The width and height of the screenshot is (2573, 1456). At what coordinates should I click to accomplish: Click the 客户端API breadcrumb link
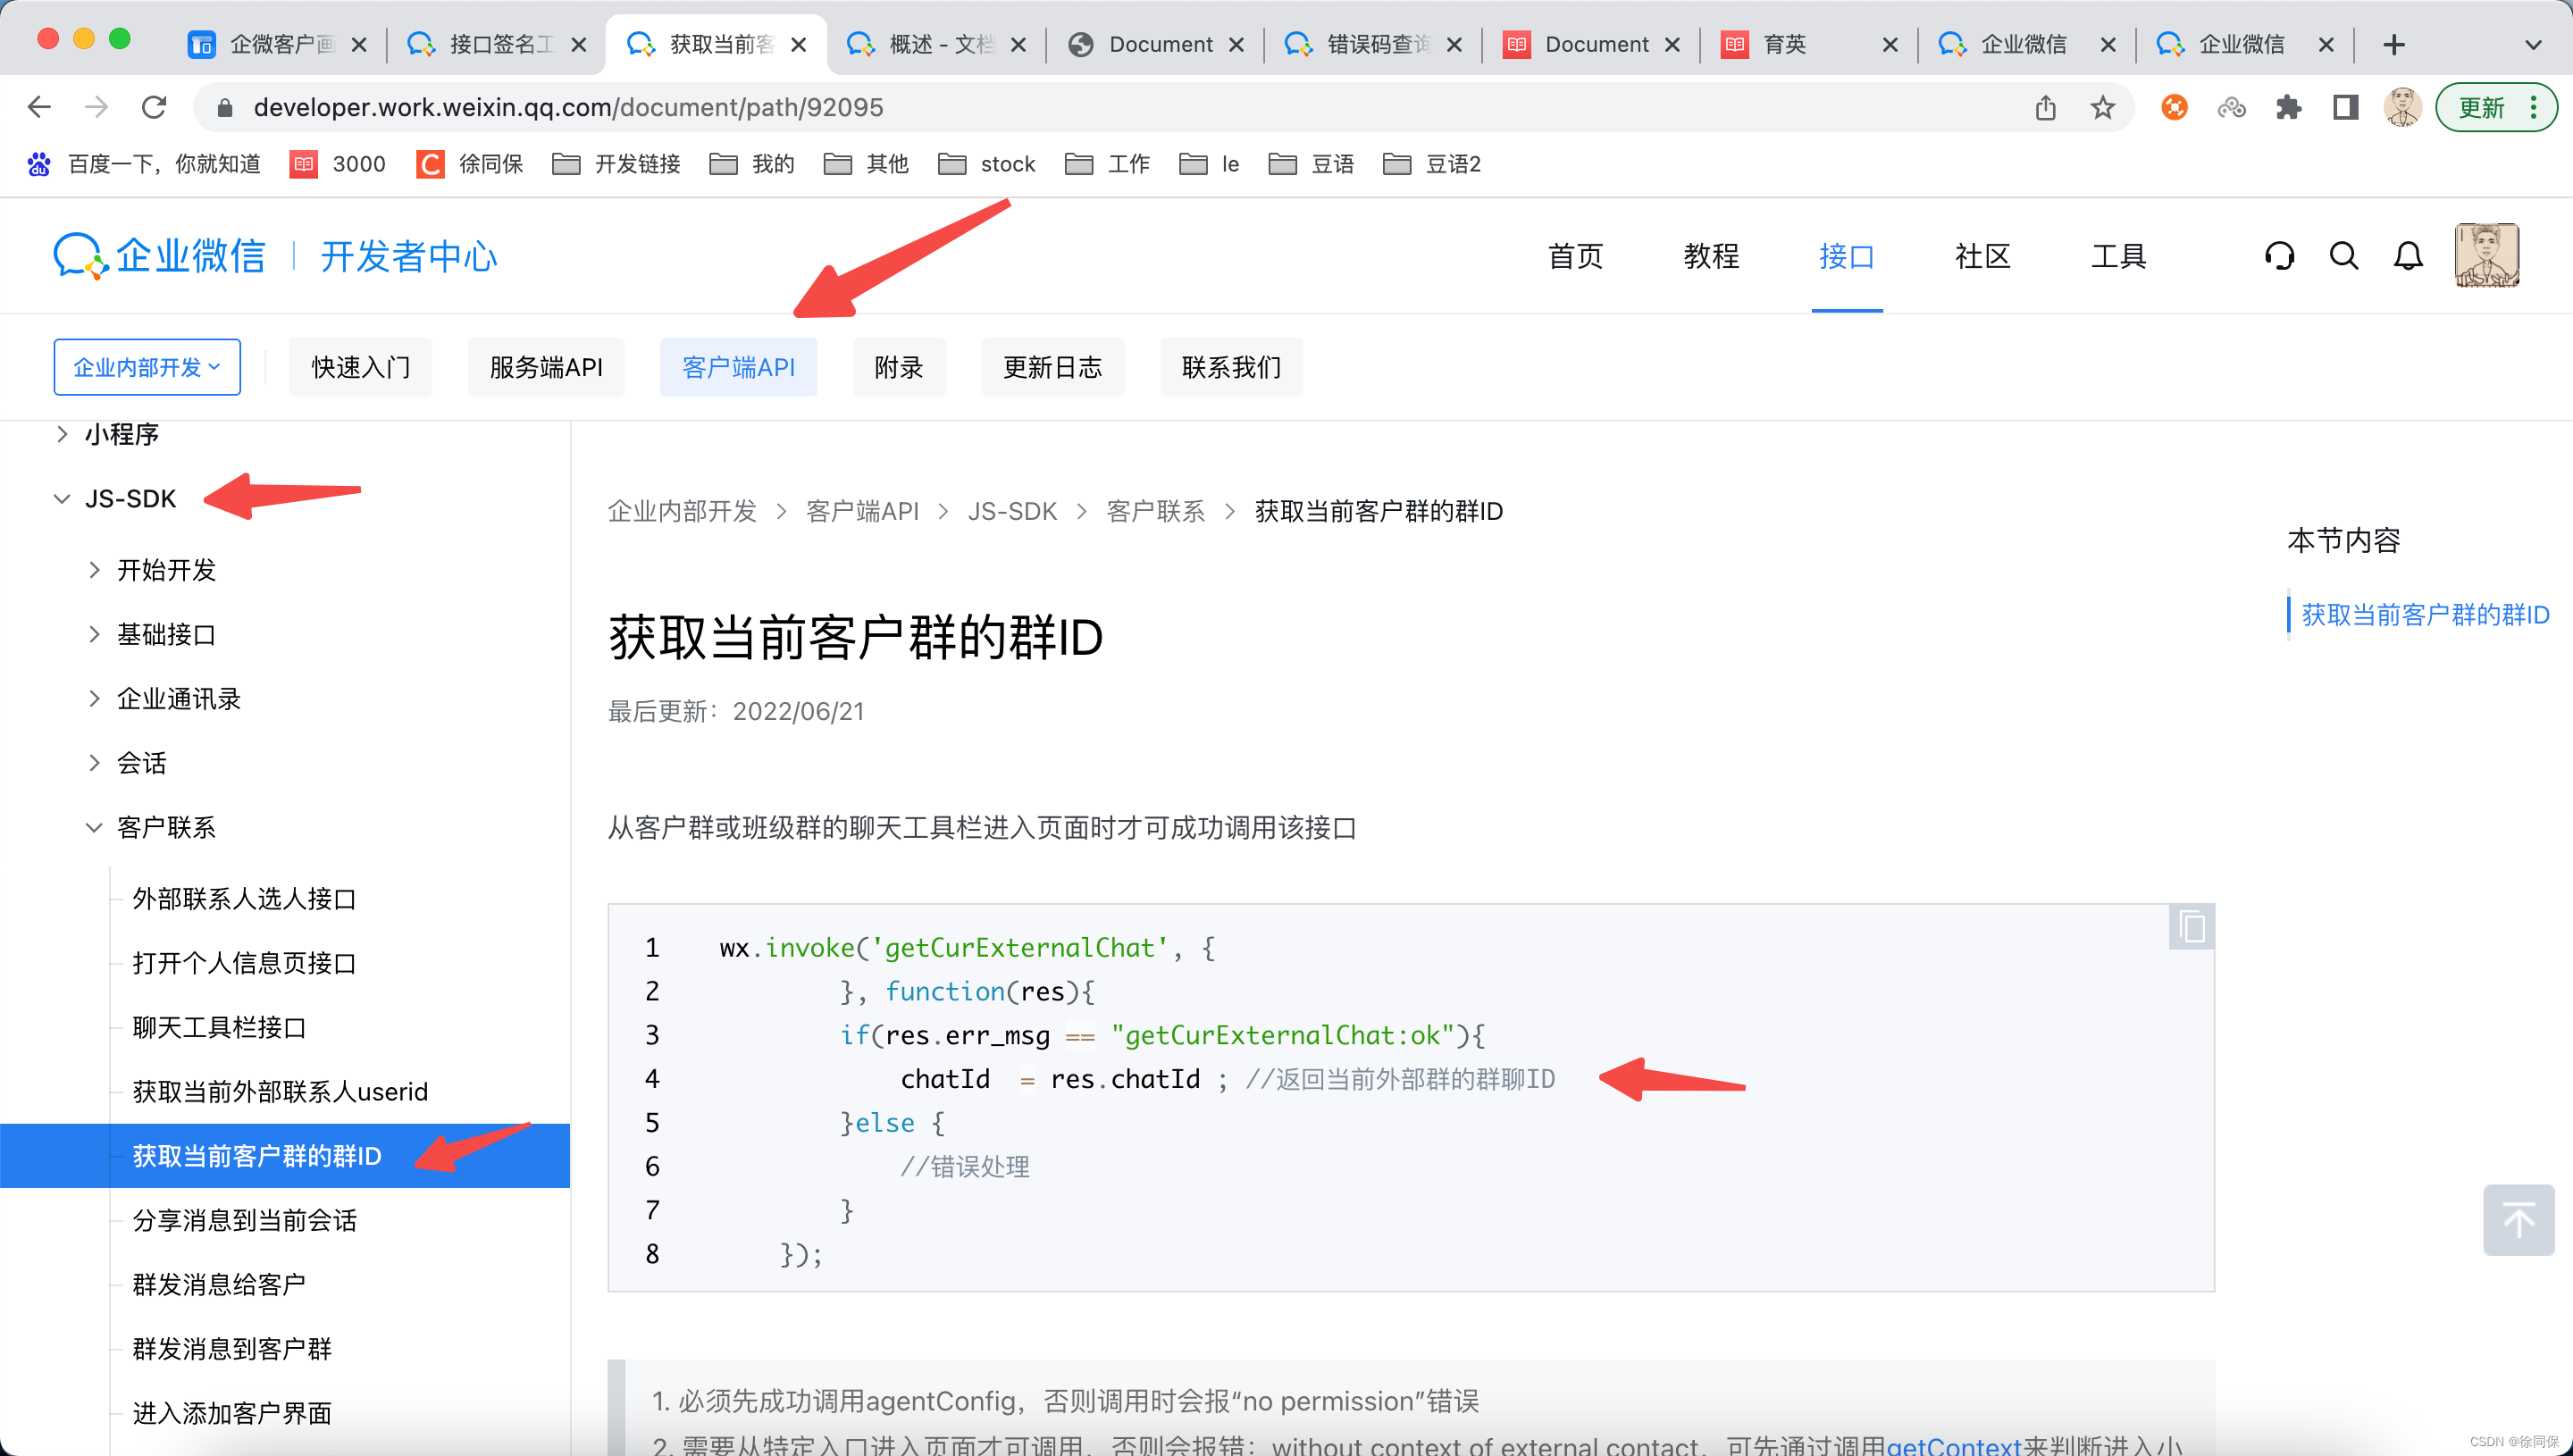(x=862, y=511)
